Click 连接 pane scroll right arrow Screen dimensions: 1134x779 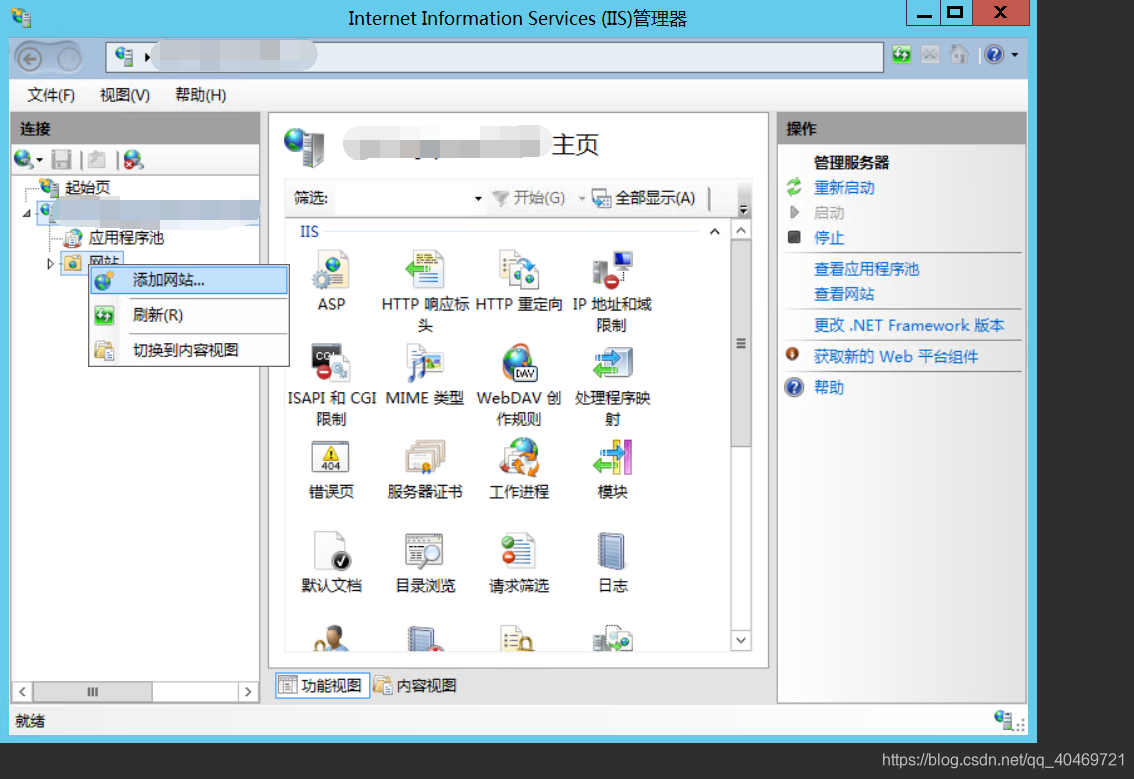coord(248,691)
